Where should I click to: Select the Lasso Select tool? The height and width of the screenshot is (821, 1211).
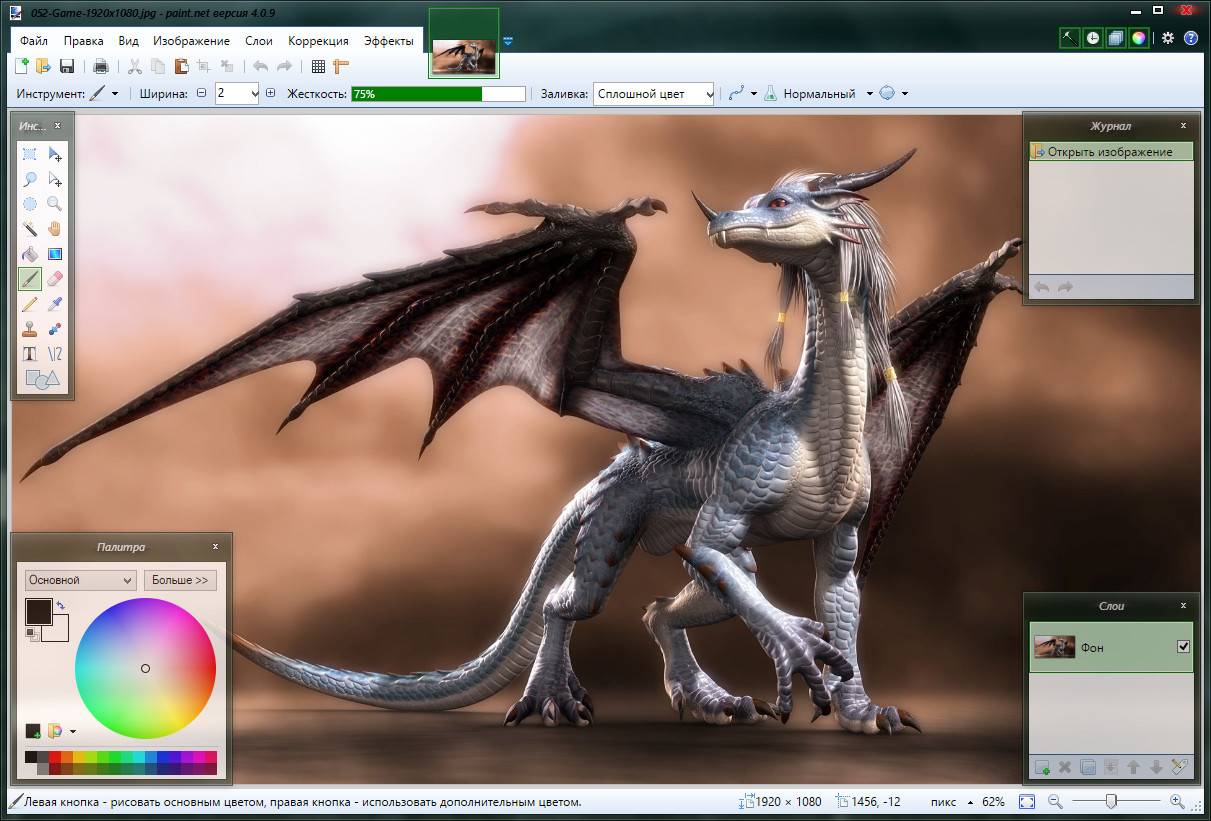click(30, 179)
